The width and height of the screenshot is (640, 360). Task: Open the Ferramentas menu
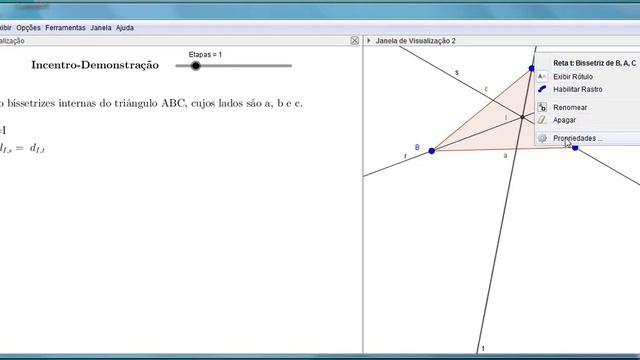(x=65, y=28)
